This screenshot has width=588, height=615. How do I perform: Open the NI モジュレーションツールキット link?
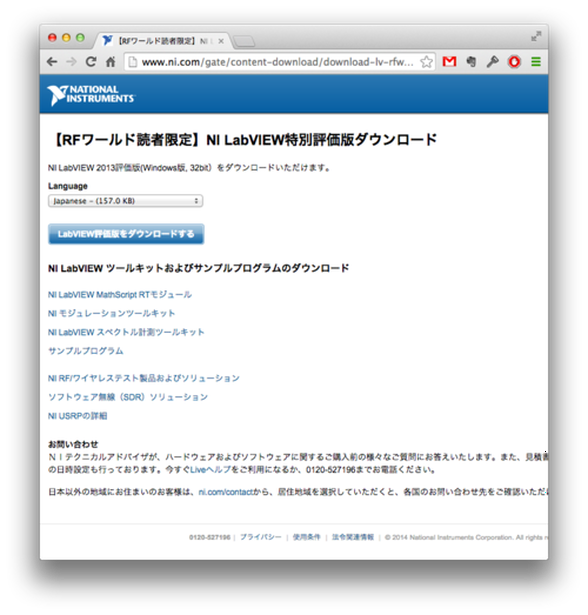(111, 313)
